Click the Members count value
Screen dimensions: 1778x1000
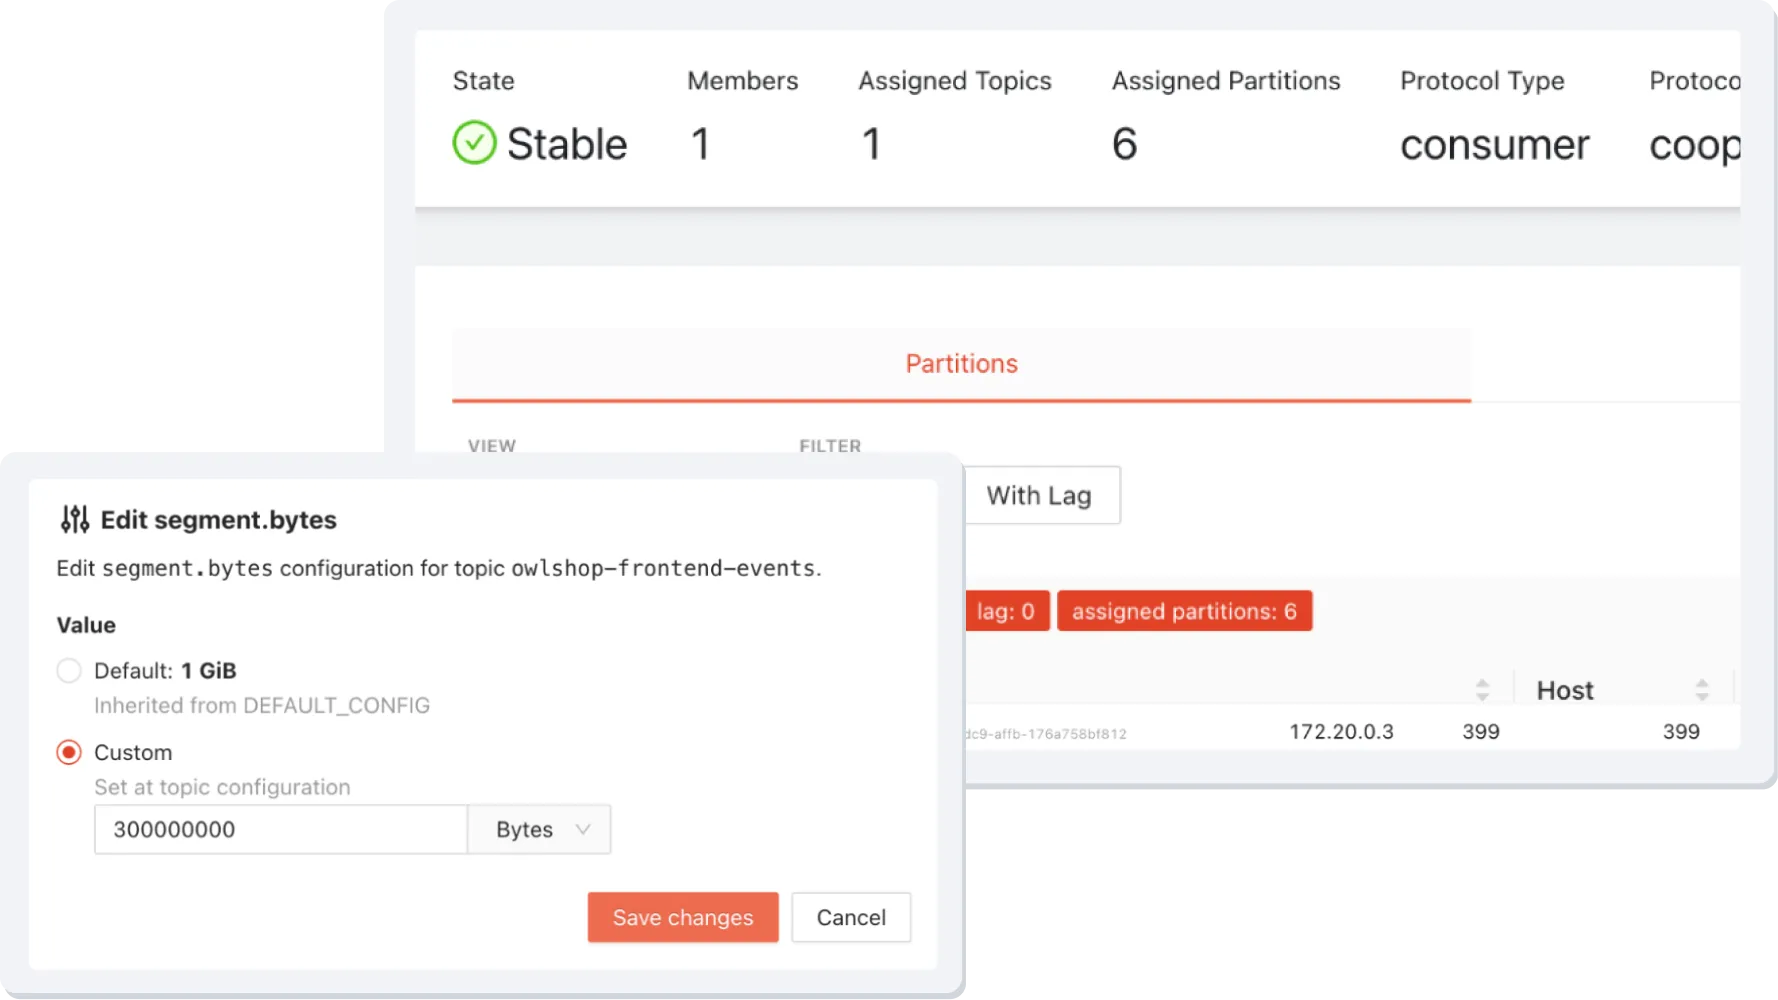(701, 143)
